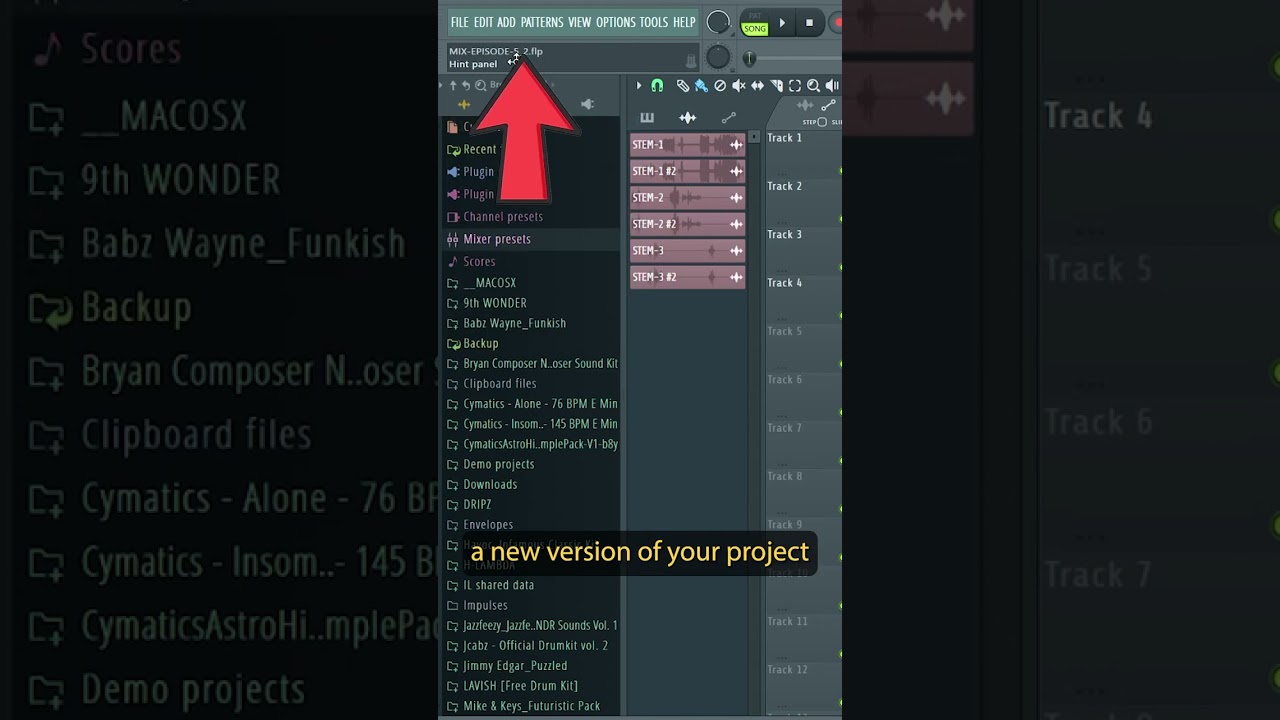This screenshot has height=720, width=1280.
Task: Click the STEM-1 clip waveform icon
Action: coord(736,145)
